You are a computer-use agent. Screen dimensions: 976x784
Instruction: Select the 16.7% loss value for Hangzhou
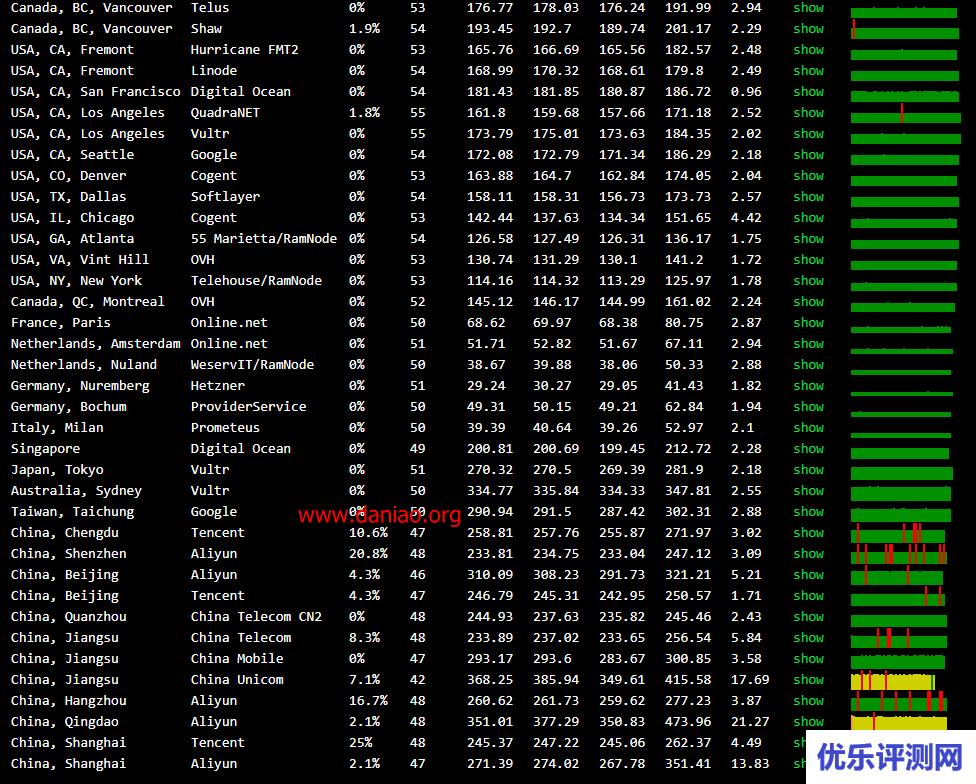coord(368,701)
